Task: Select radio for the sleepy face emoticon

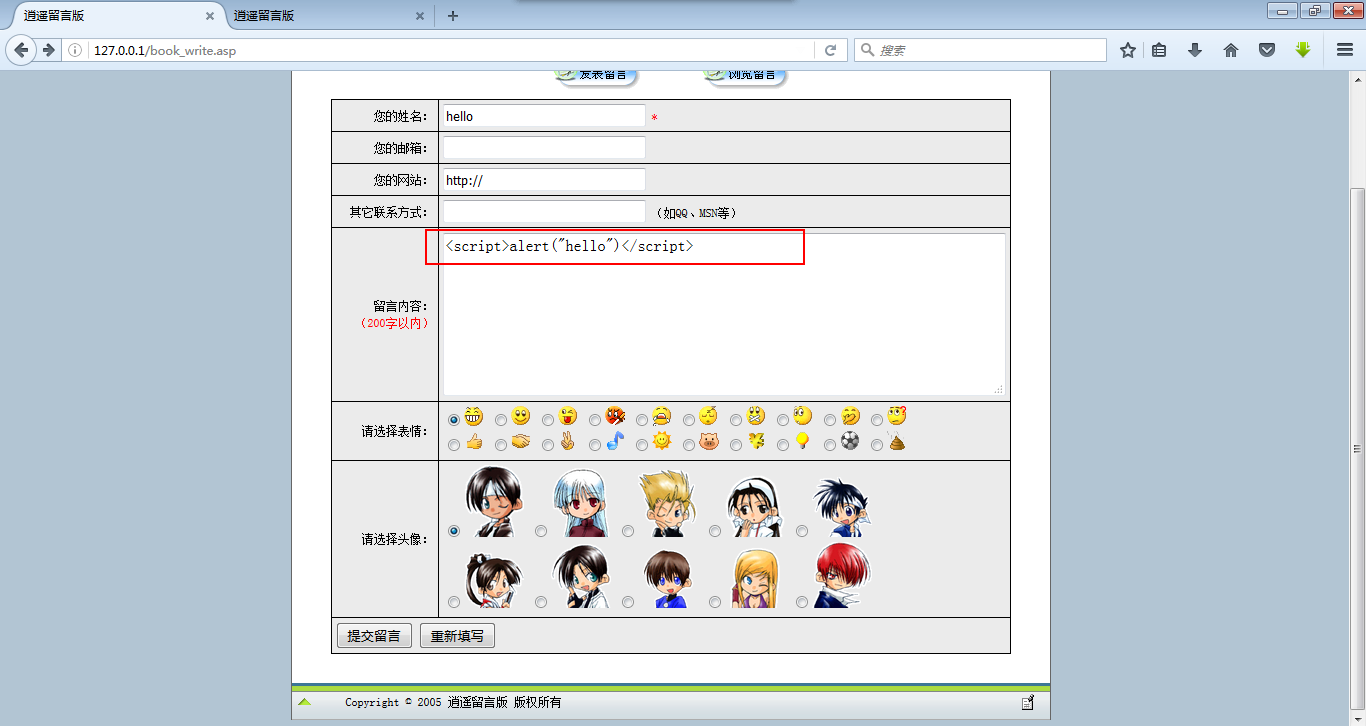Action: coord(689,420)
